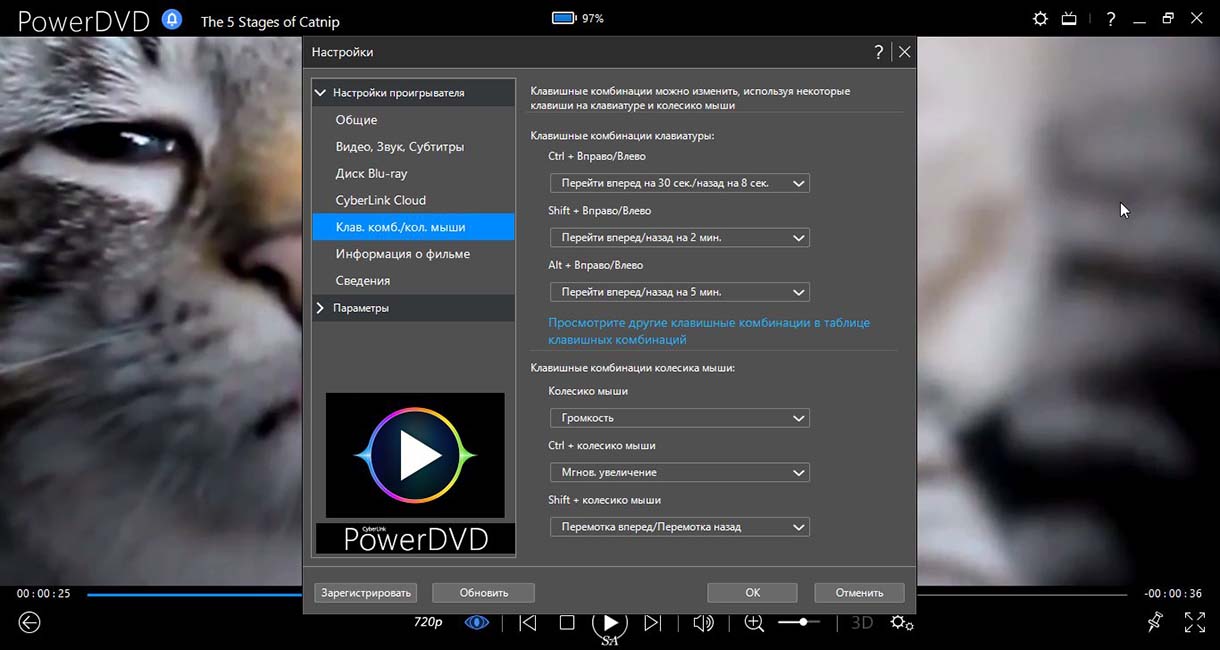Click the OK button
This screenshot has height=650, width=1220.
[x=752, y=593]
